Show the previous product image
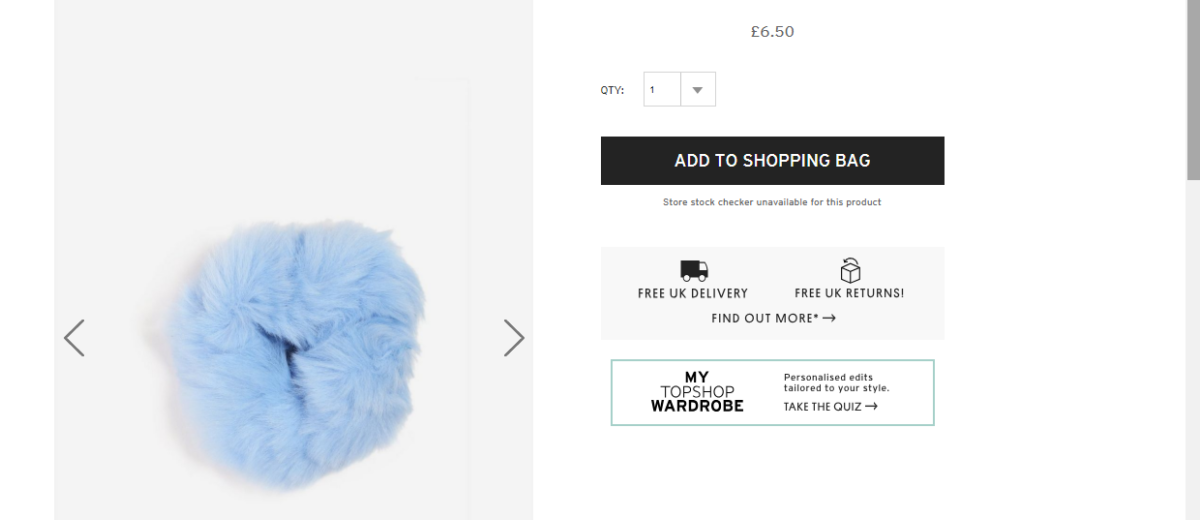The height and width of the screenshot is (520, 1200). point(74,338)
